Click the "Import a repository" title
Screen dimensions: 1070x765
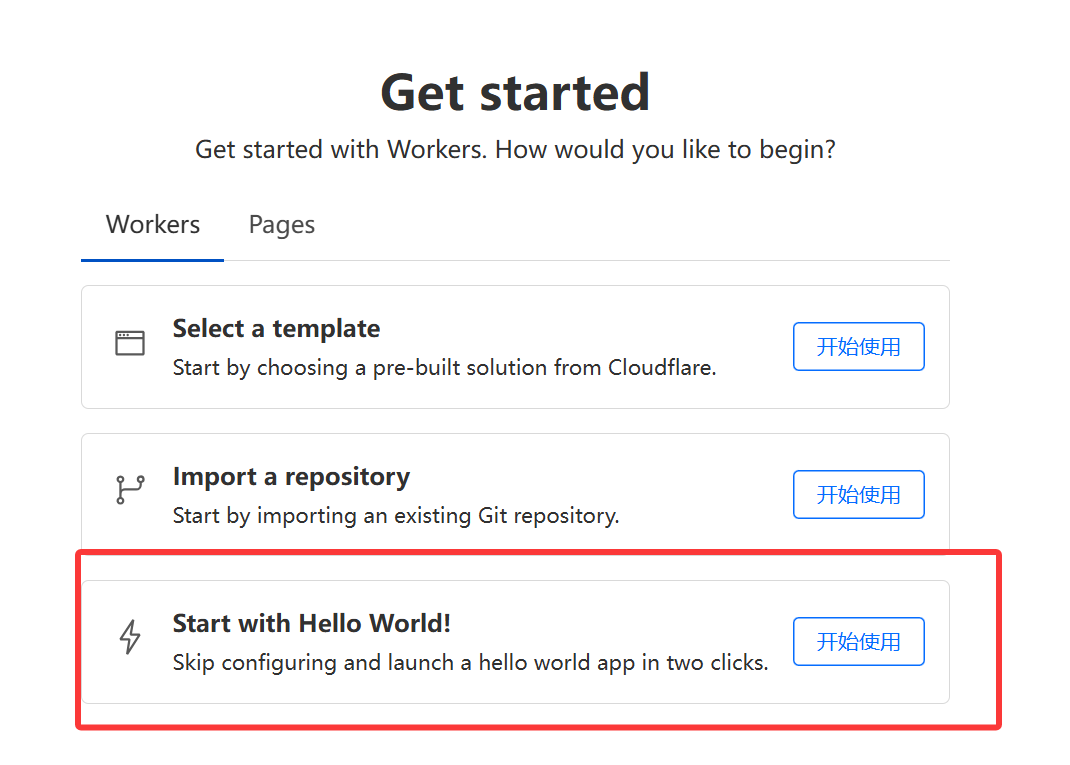291,476
